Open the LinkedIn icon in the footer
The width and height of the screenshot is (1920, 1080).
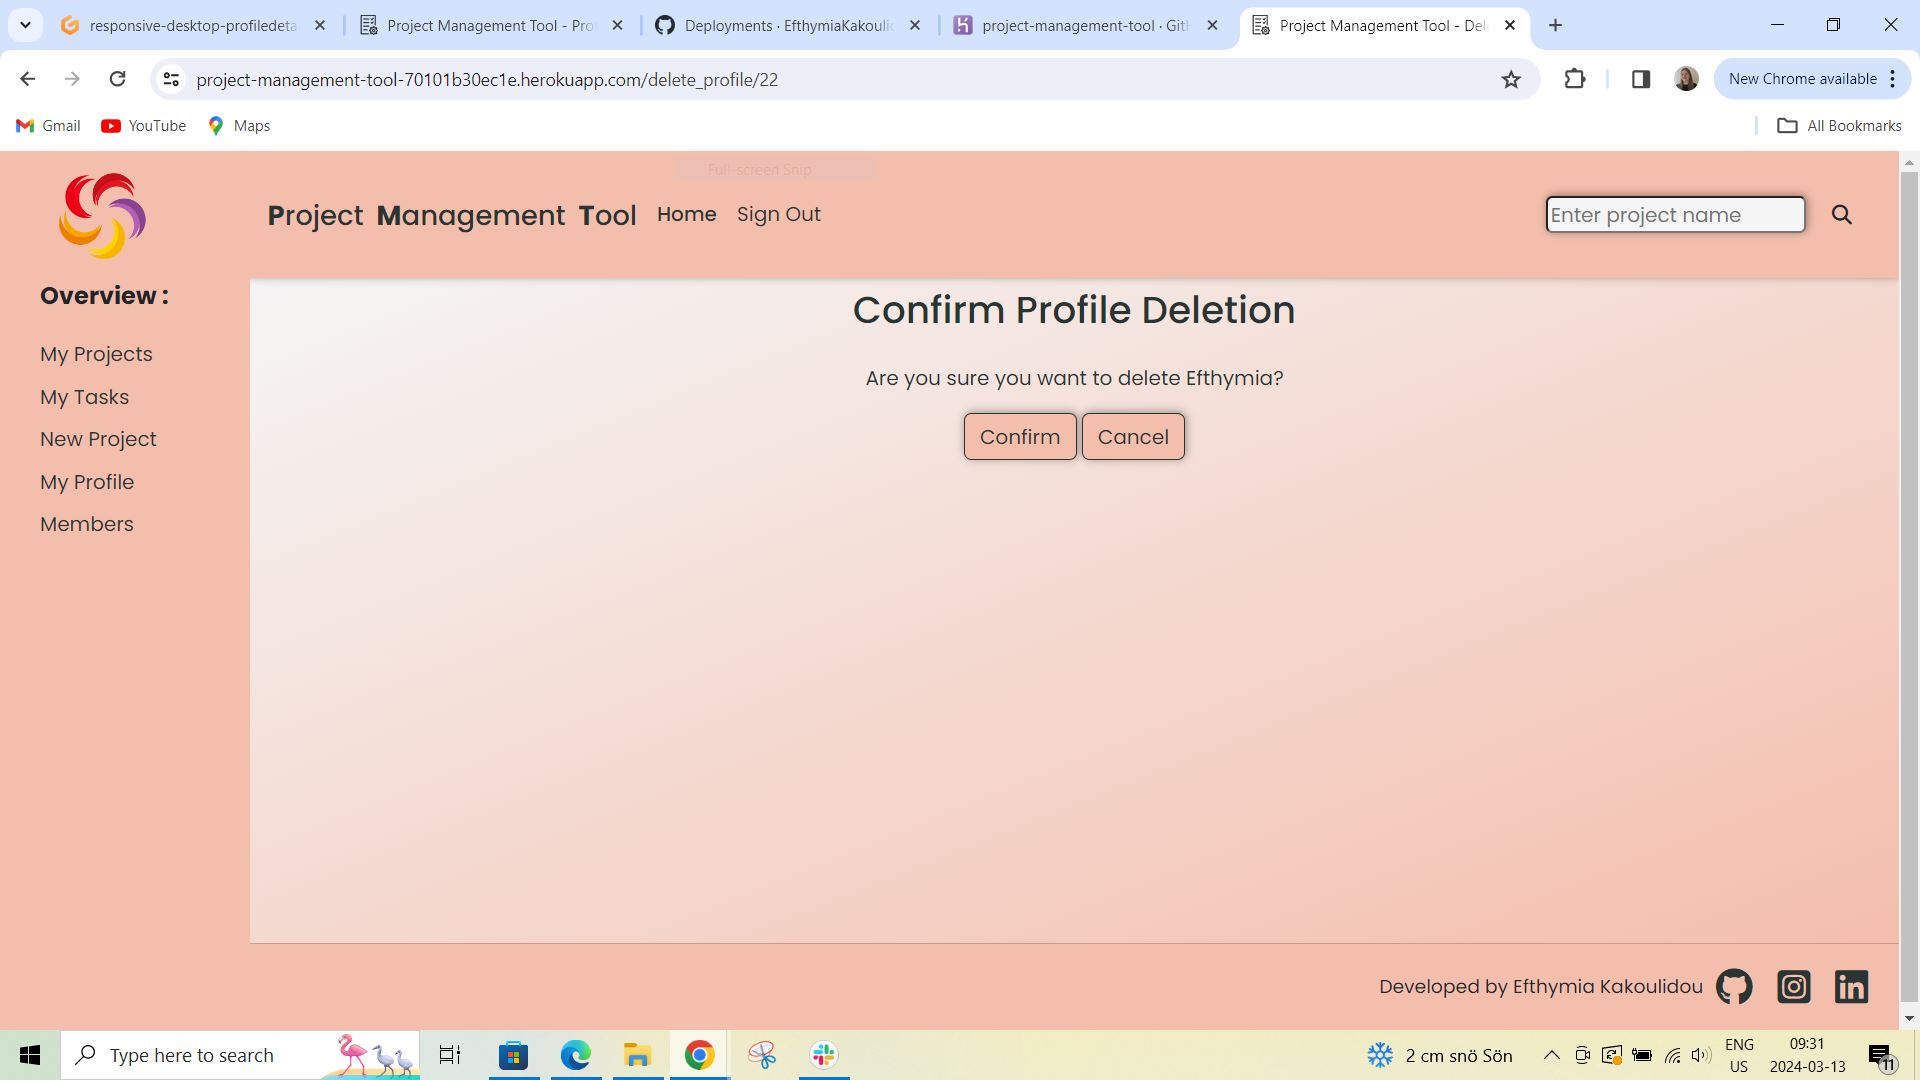tap(1851, 986)
